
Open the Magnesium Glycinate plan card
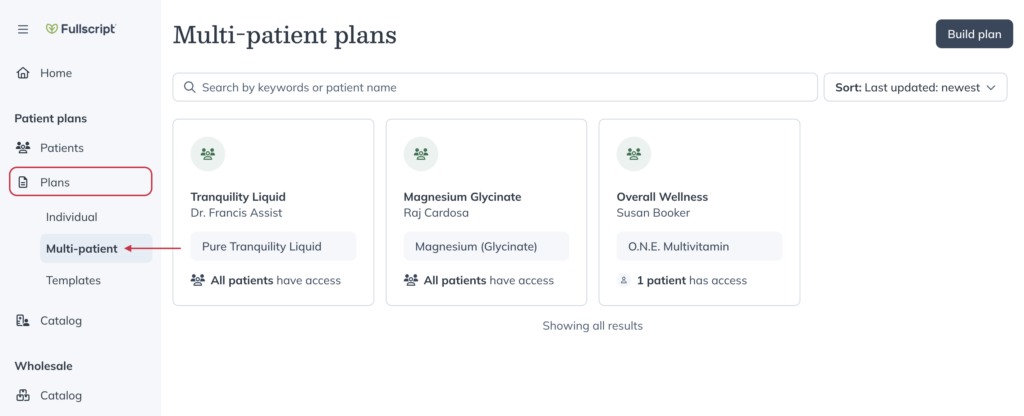[487, 212]
